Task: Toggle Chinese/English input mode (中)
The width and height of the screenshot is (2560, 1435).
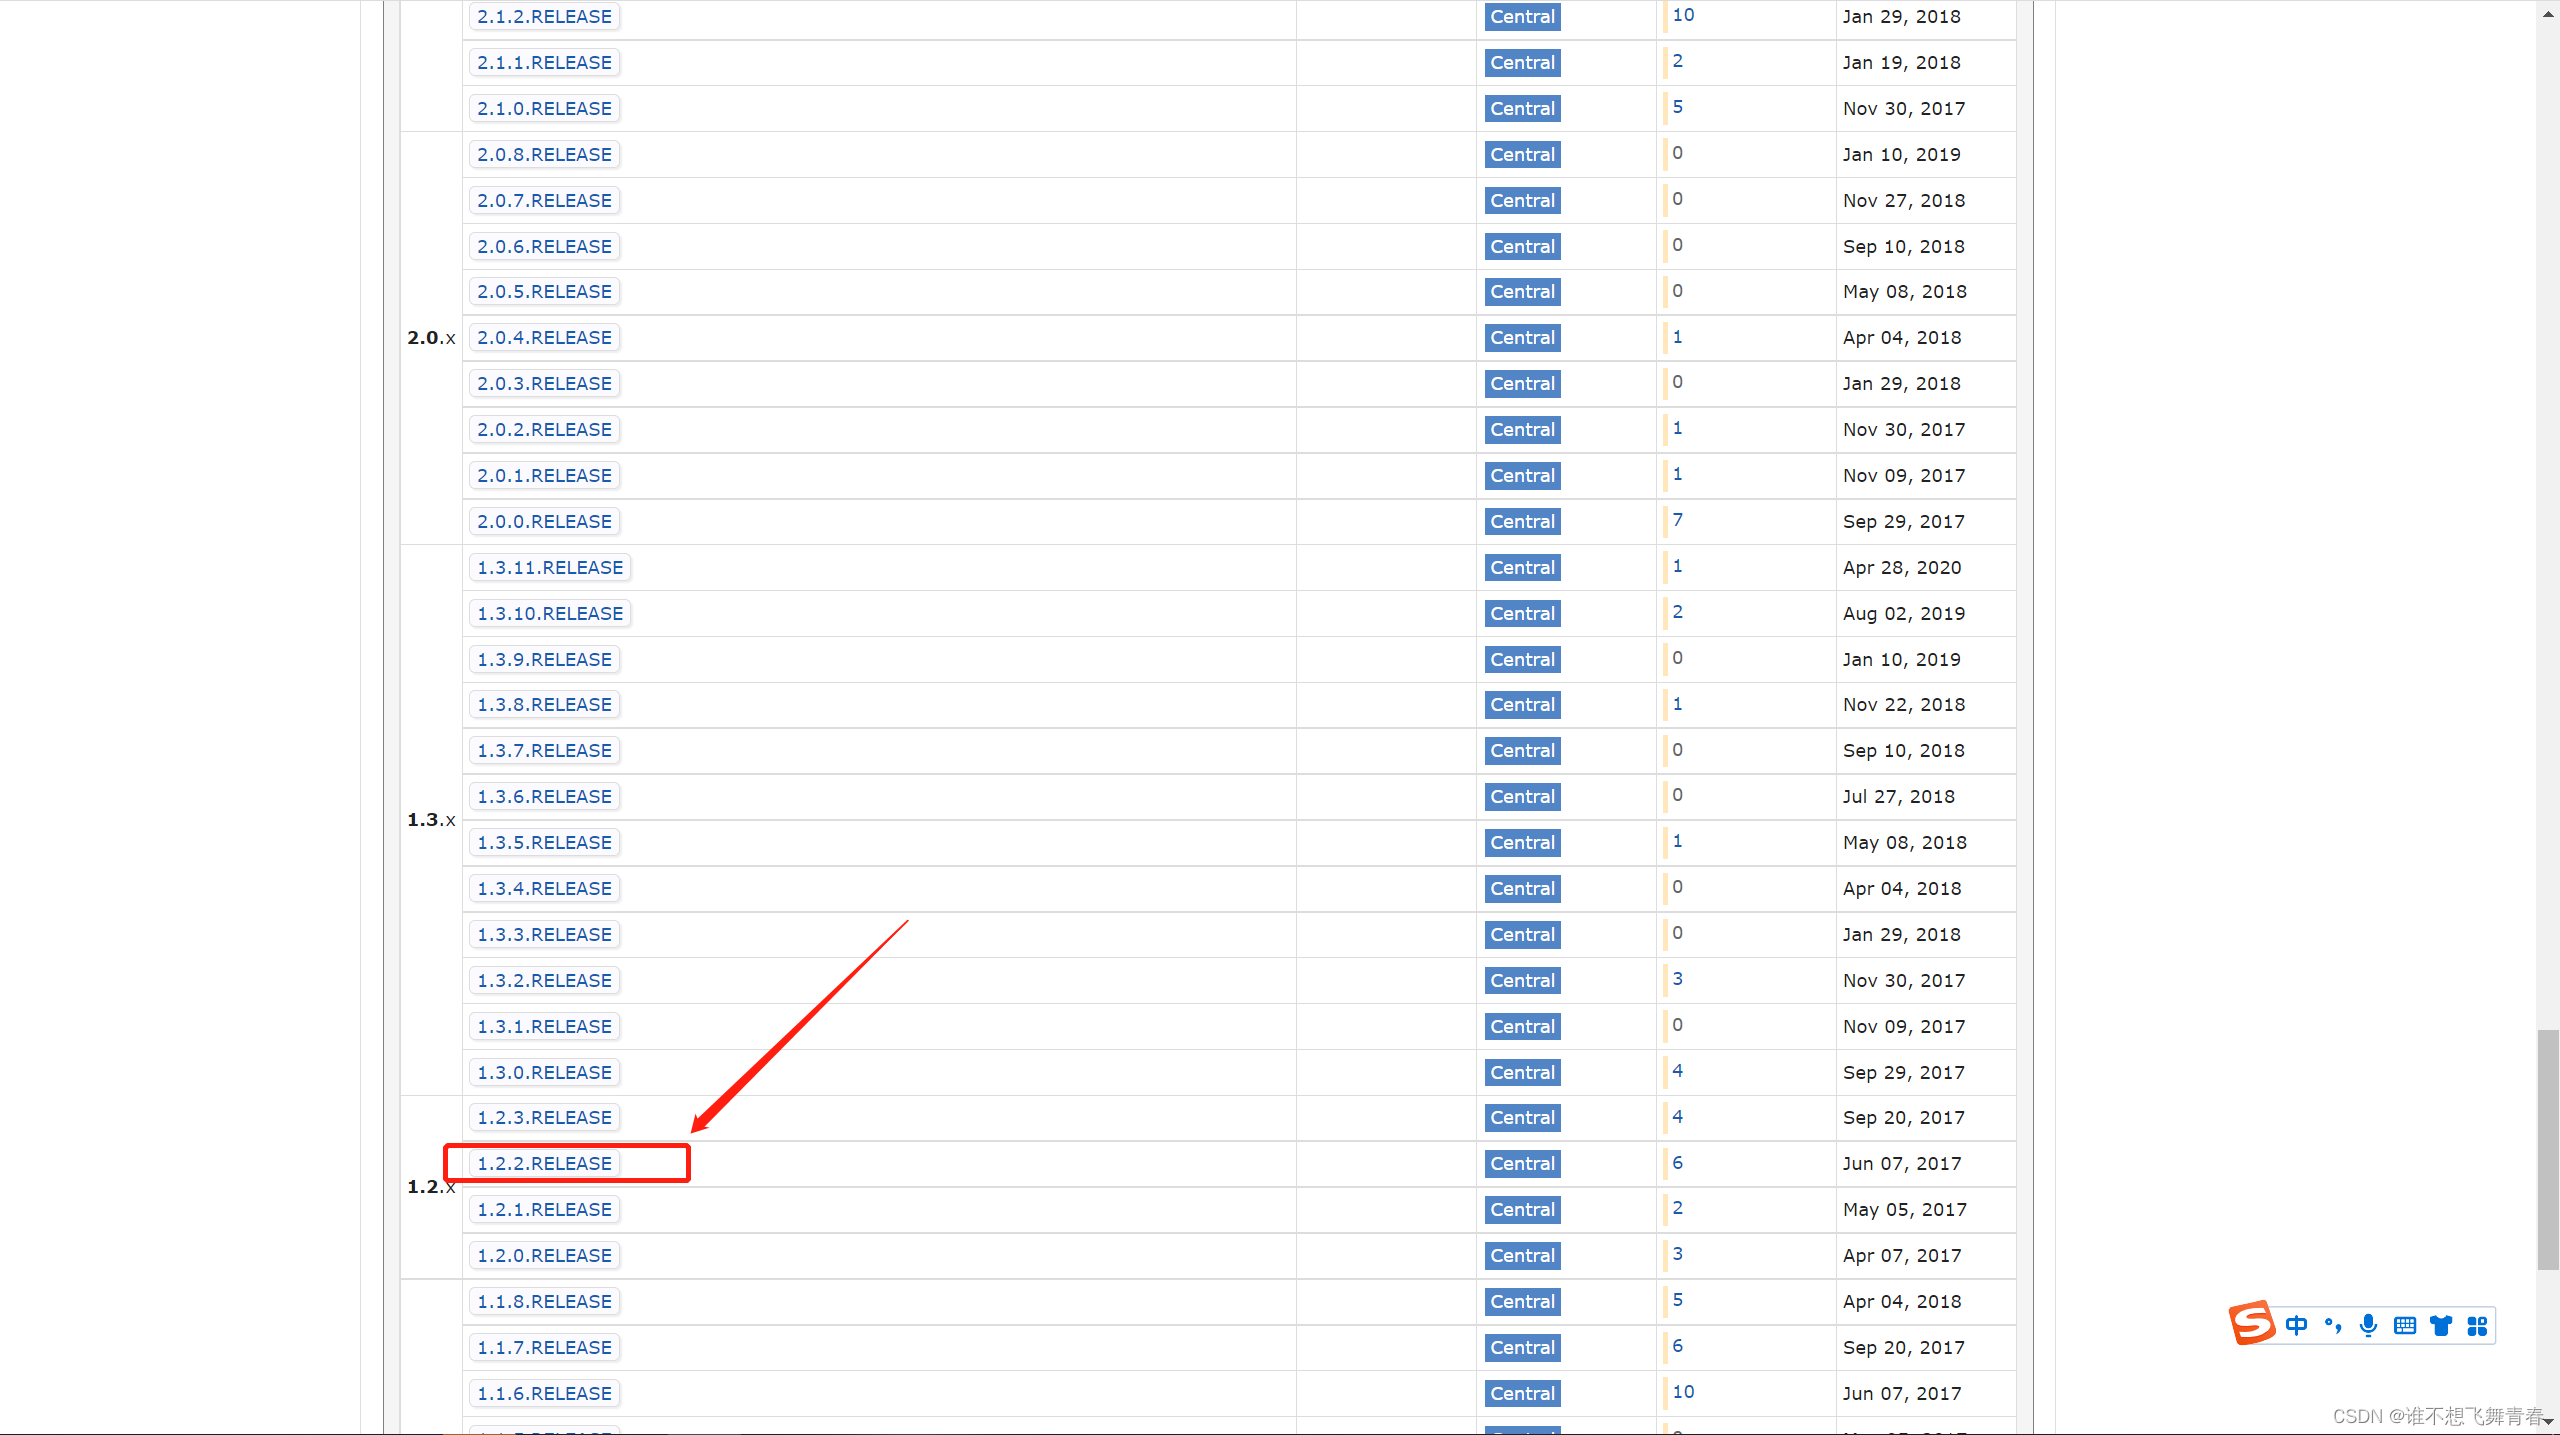Action: [x=2297, y=1326]
